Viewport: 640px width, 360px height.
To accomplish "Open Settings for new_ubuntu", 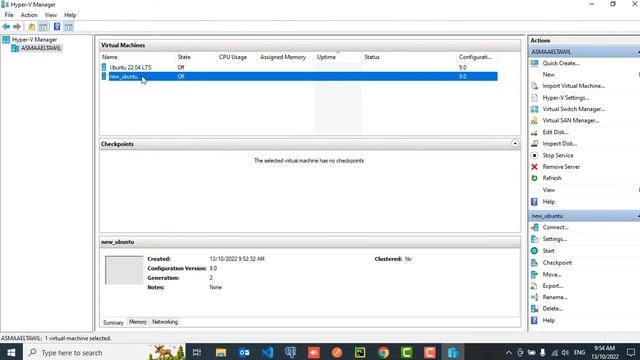I will point(554,239).
